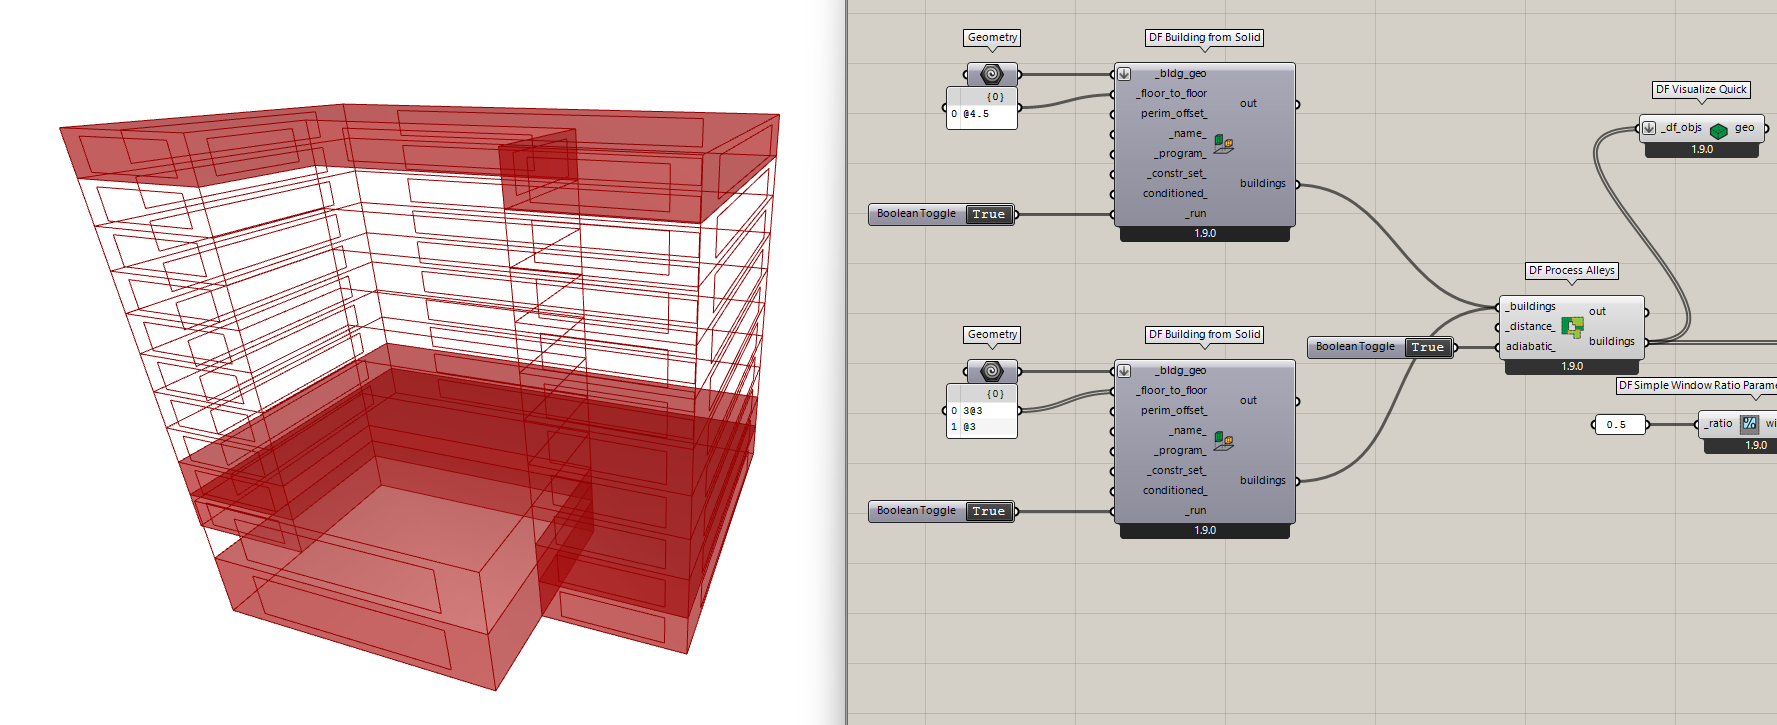Click the arrow beside the lower _bldg_geo input
1777x725 pixels.
(x=1124, y=371)
